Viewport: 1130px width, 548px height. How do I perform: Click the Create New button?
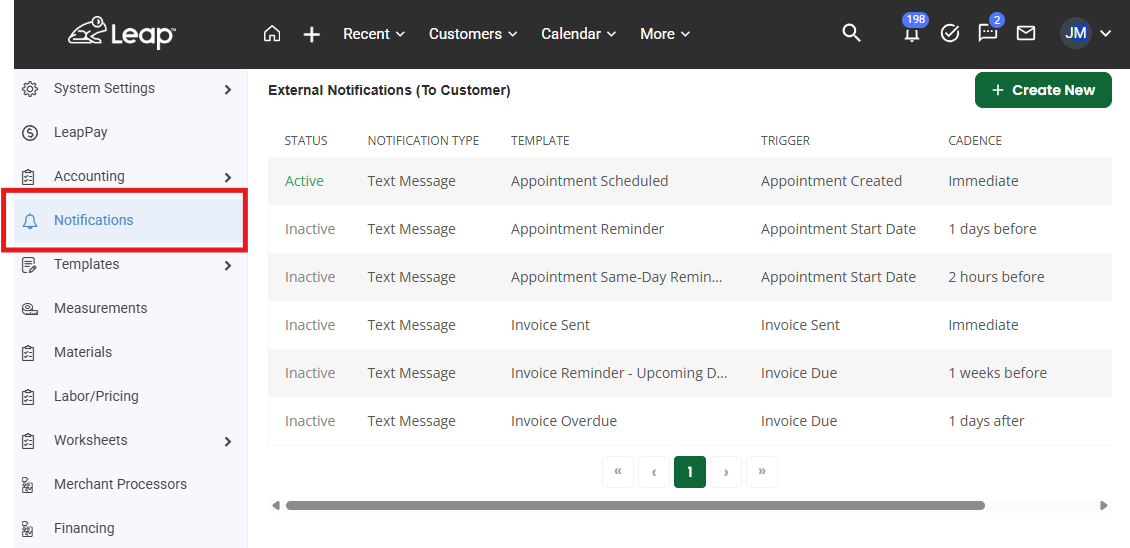1043,90
